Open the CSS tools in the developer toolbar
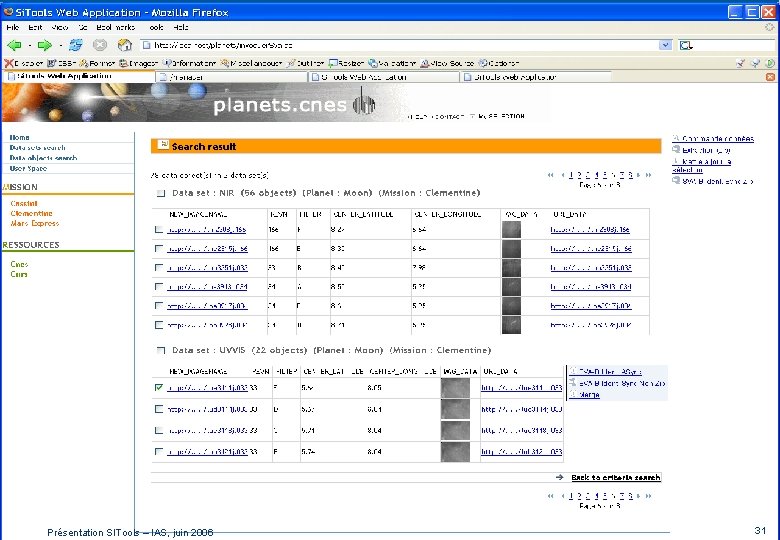The height and width of the screenshot is (540, 780). click(x=61, y=63)
